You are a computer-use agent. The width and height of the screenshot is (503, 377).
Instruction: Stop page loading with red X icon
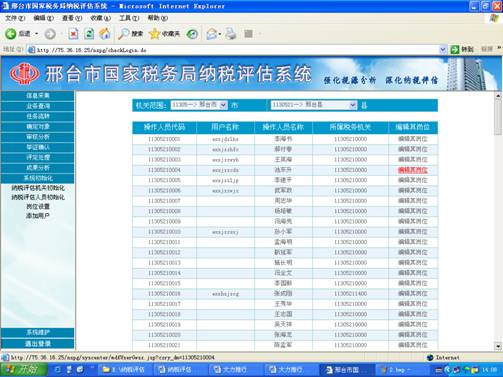click(x=73, y=34)
